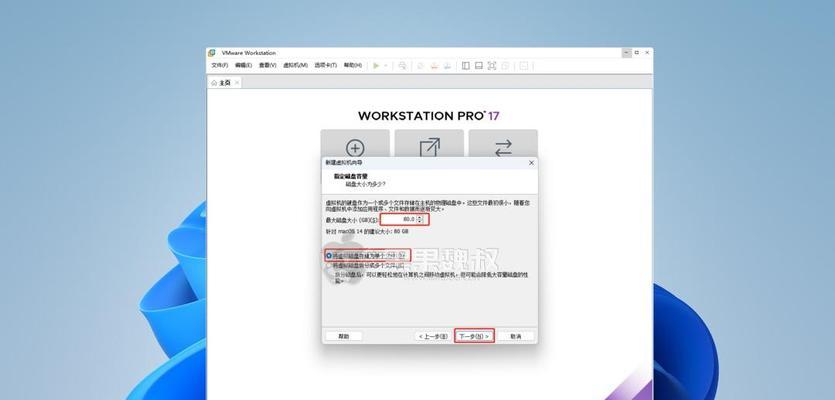Open the 查看(V) menu
The height and width of the screenshot is (400, 835).
(267, 66)
